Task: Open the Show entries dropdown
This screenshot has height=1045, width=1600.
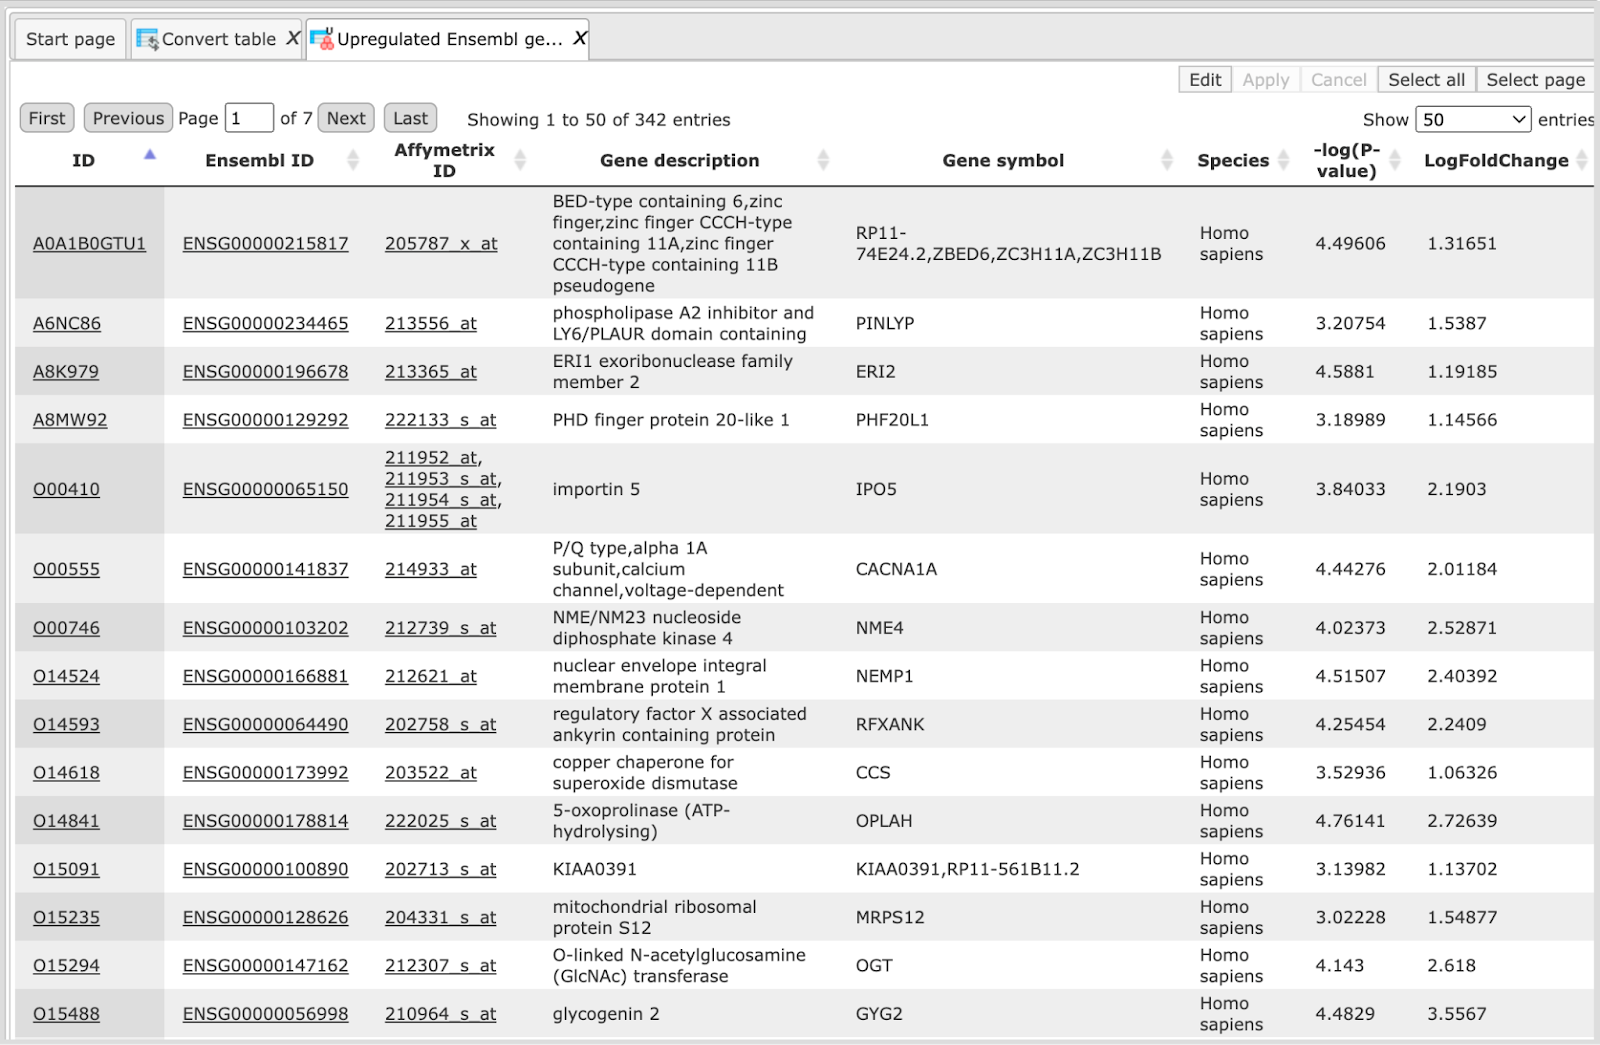Action: [x=1473, y=119]
